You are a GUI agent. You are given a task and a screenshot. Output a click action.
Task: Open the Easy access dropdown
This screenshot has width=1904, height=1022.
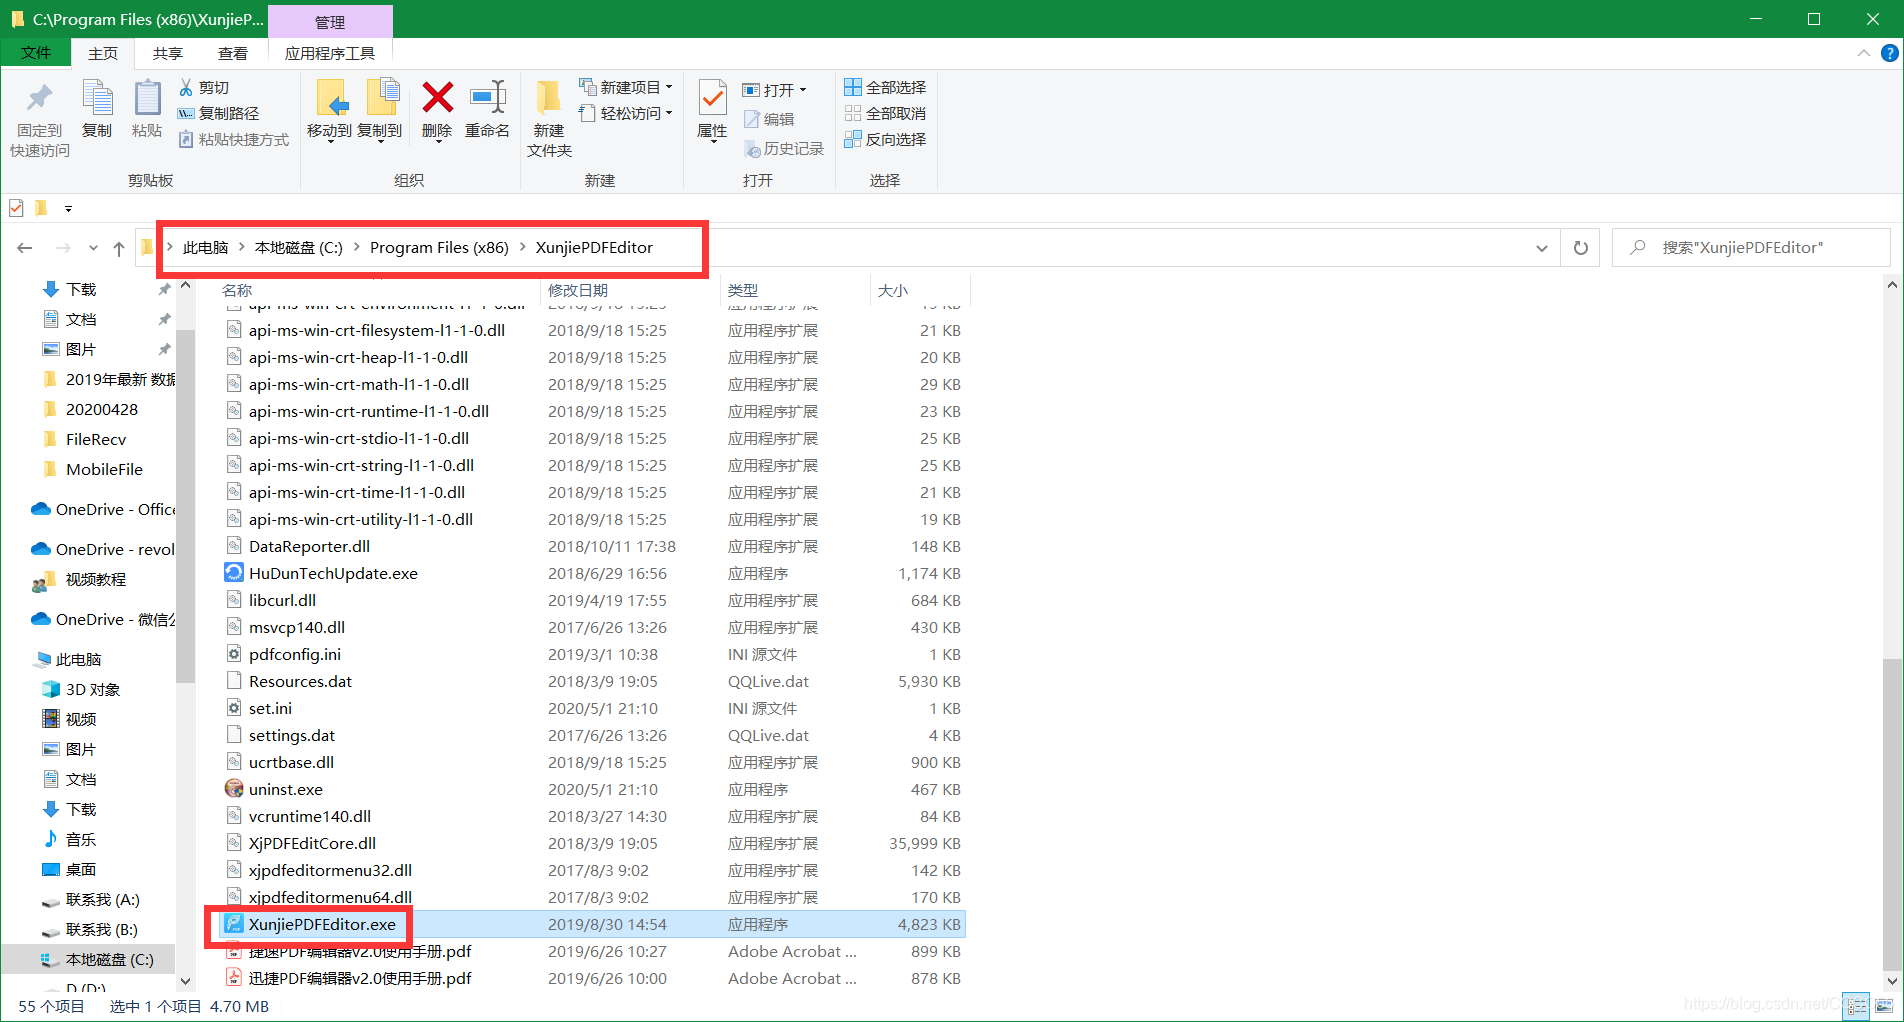[626, 114]
